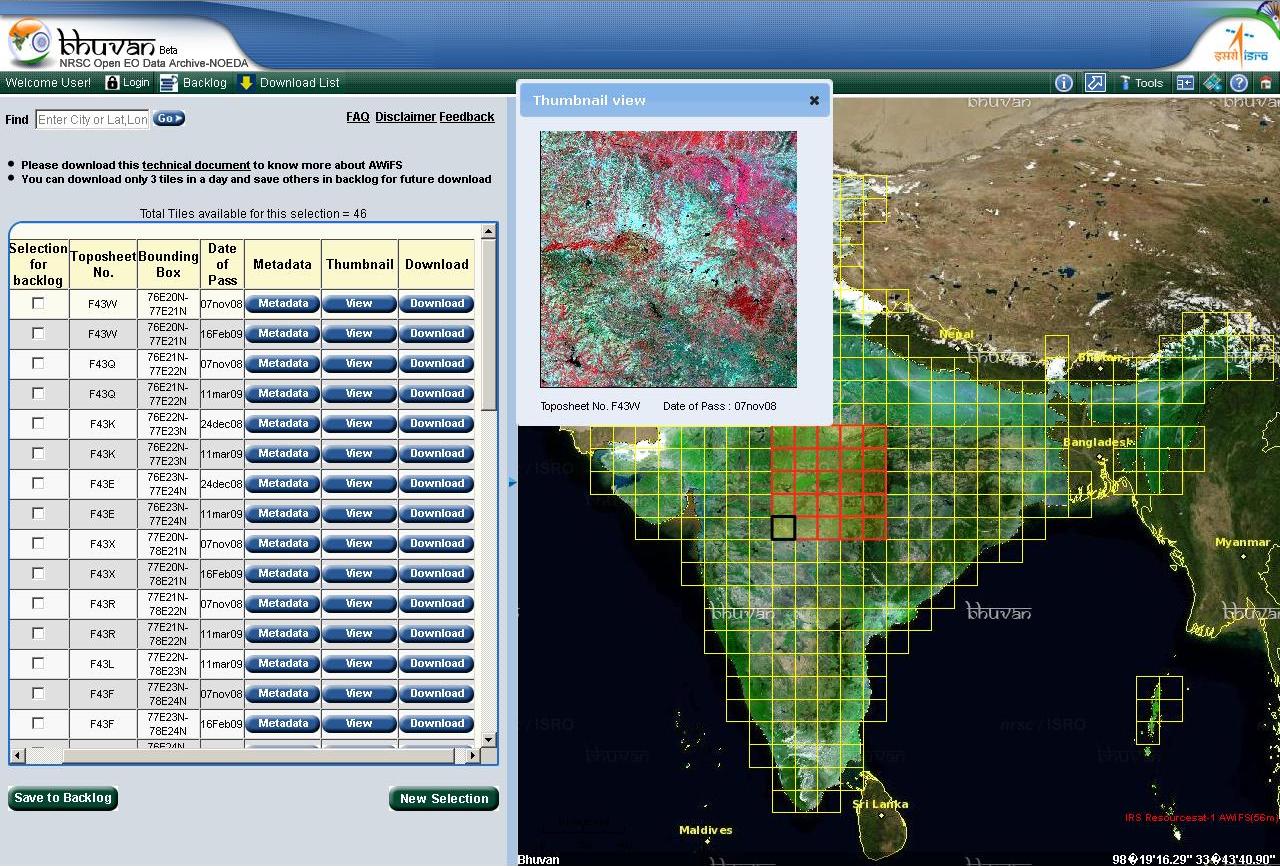1280x866 pixels.
Task: Click the Toposheet No. column header
Action: [x=102, y=264]
